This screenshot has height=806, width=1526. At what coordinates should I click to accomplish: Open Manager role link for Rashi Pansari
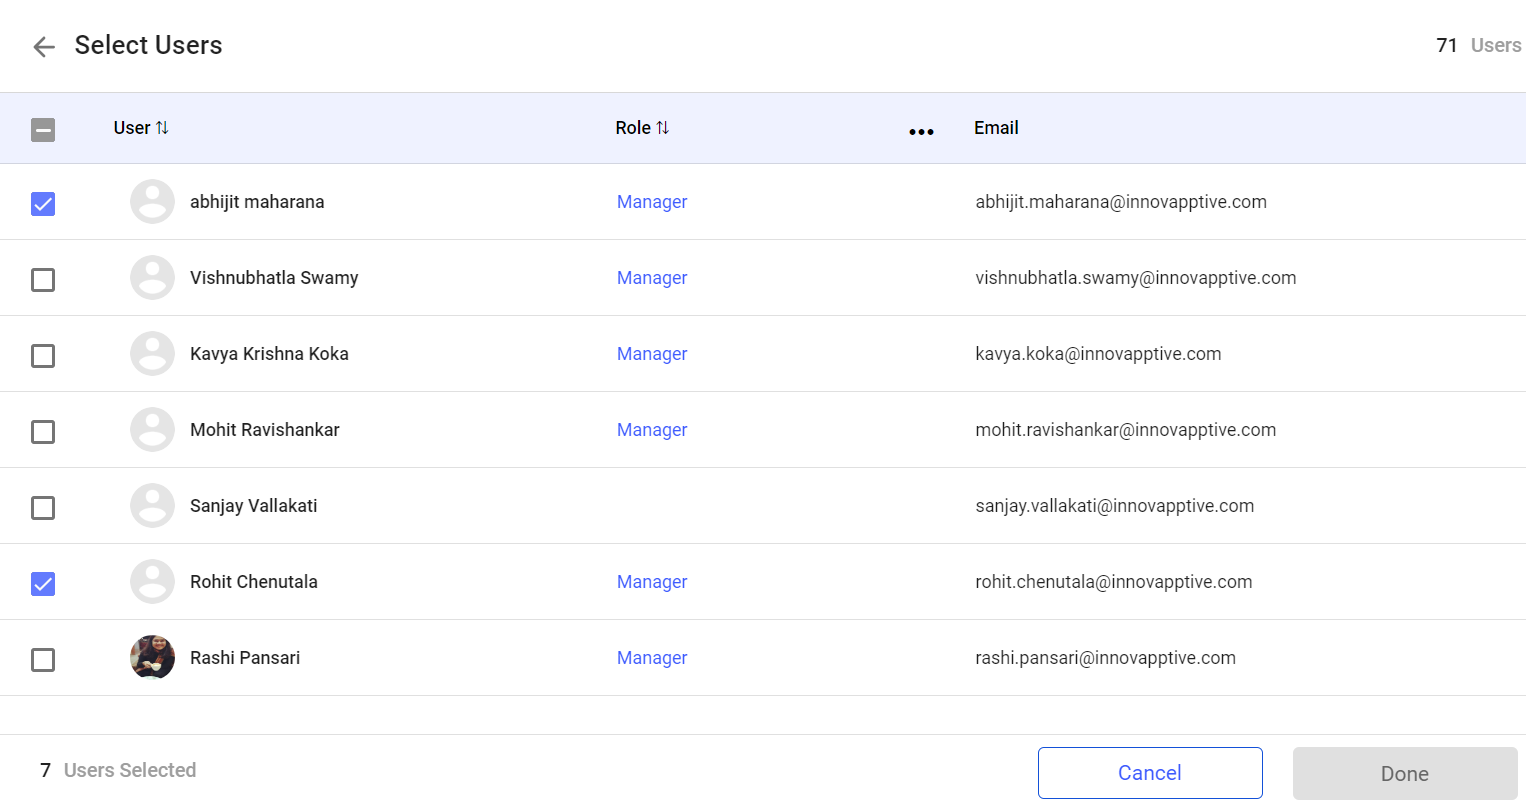pos(652,658)
